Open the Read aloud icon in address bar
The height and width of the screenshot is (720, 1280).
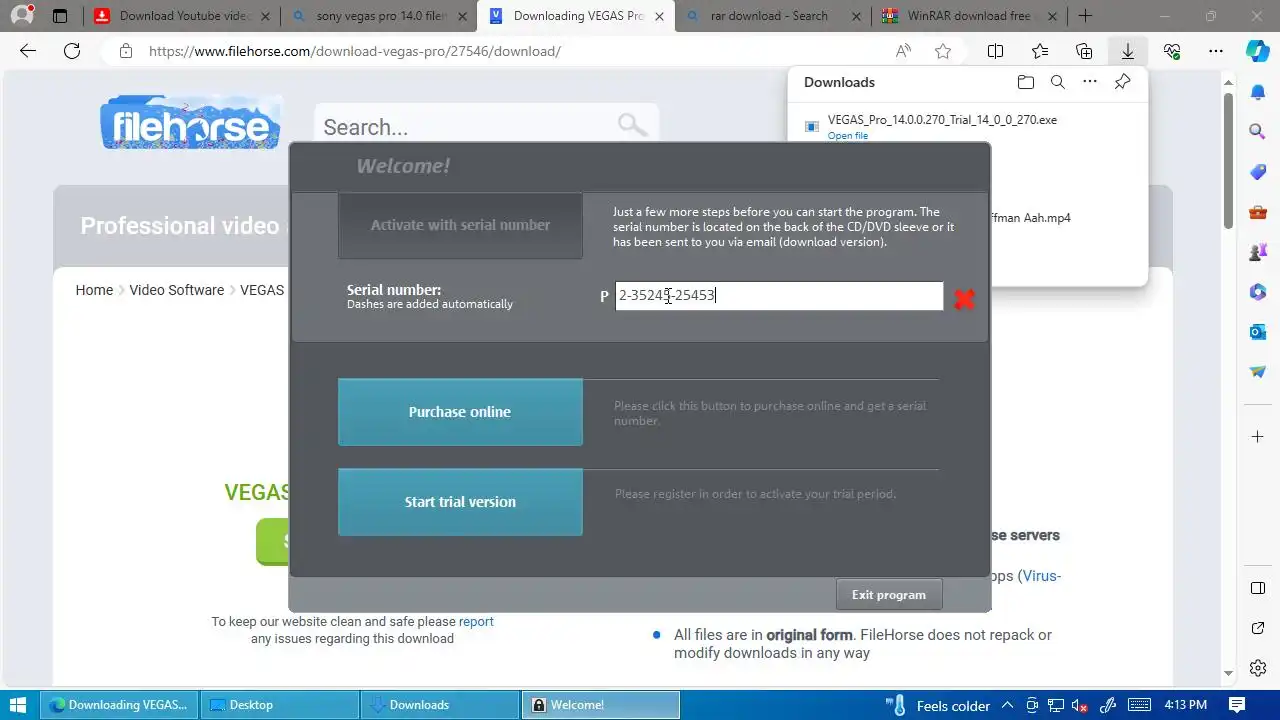coord(903,51)
